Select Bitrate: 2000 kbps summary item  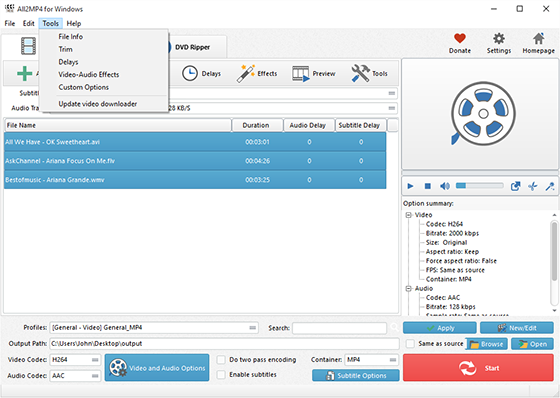(452, 233)
